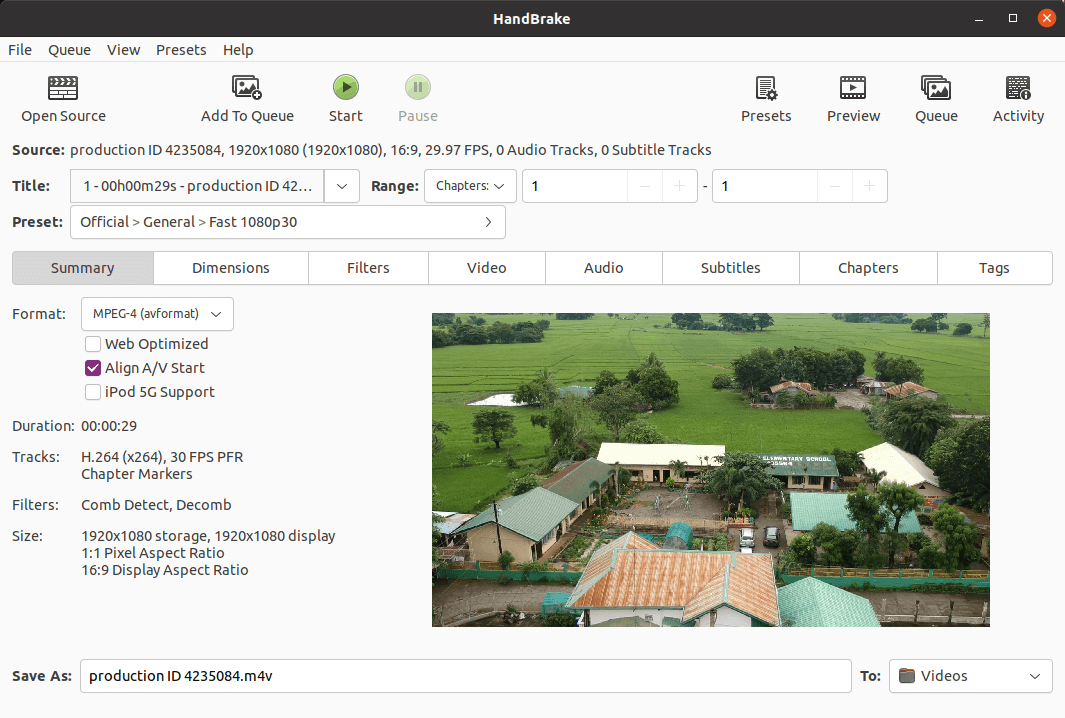Uncheck the Align A/V Start checkbox

(x=93, y=367)
